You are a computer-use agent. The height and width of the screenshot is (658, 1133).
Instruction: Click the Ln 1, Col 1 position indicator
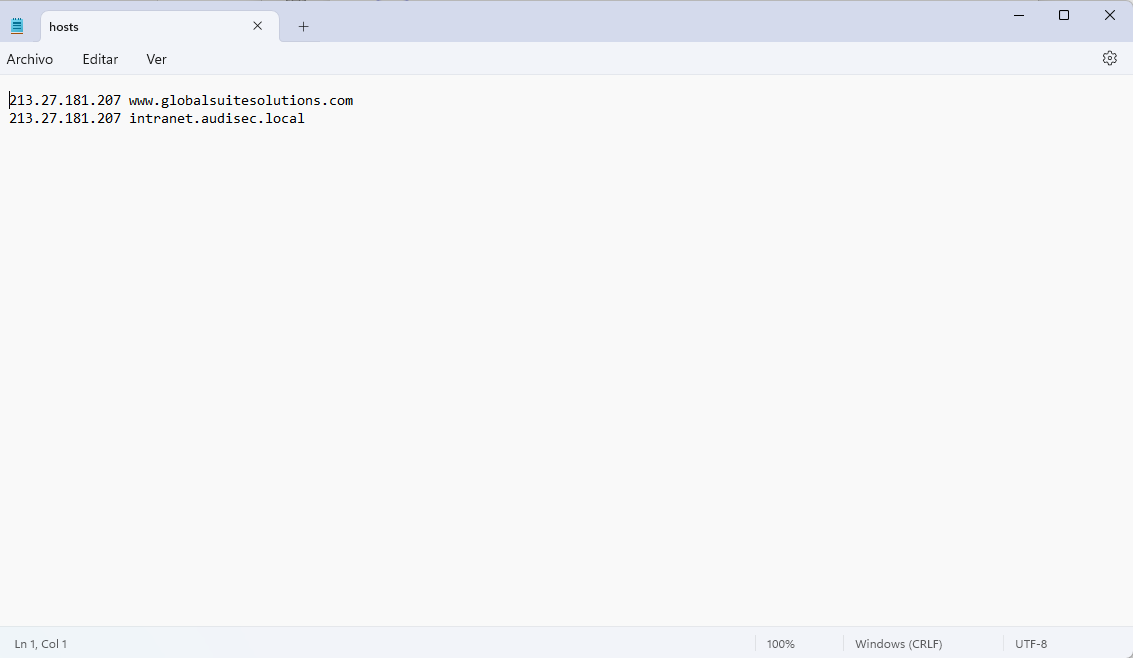point(41,644)
